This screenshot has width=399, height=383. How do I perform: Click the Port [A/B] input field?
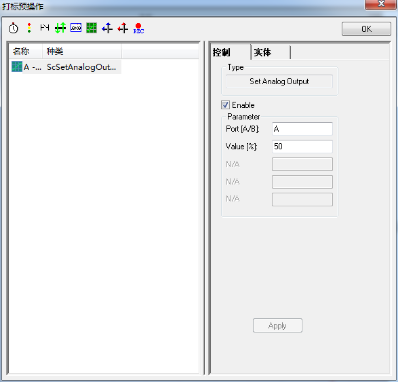302,129
